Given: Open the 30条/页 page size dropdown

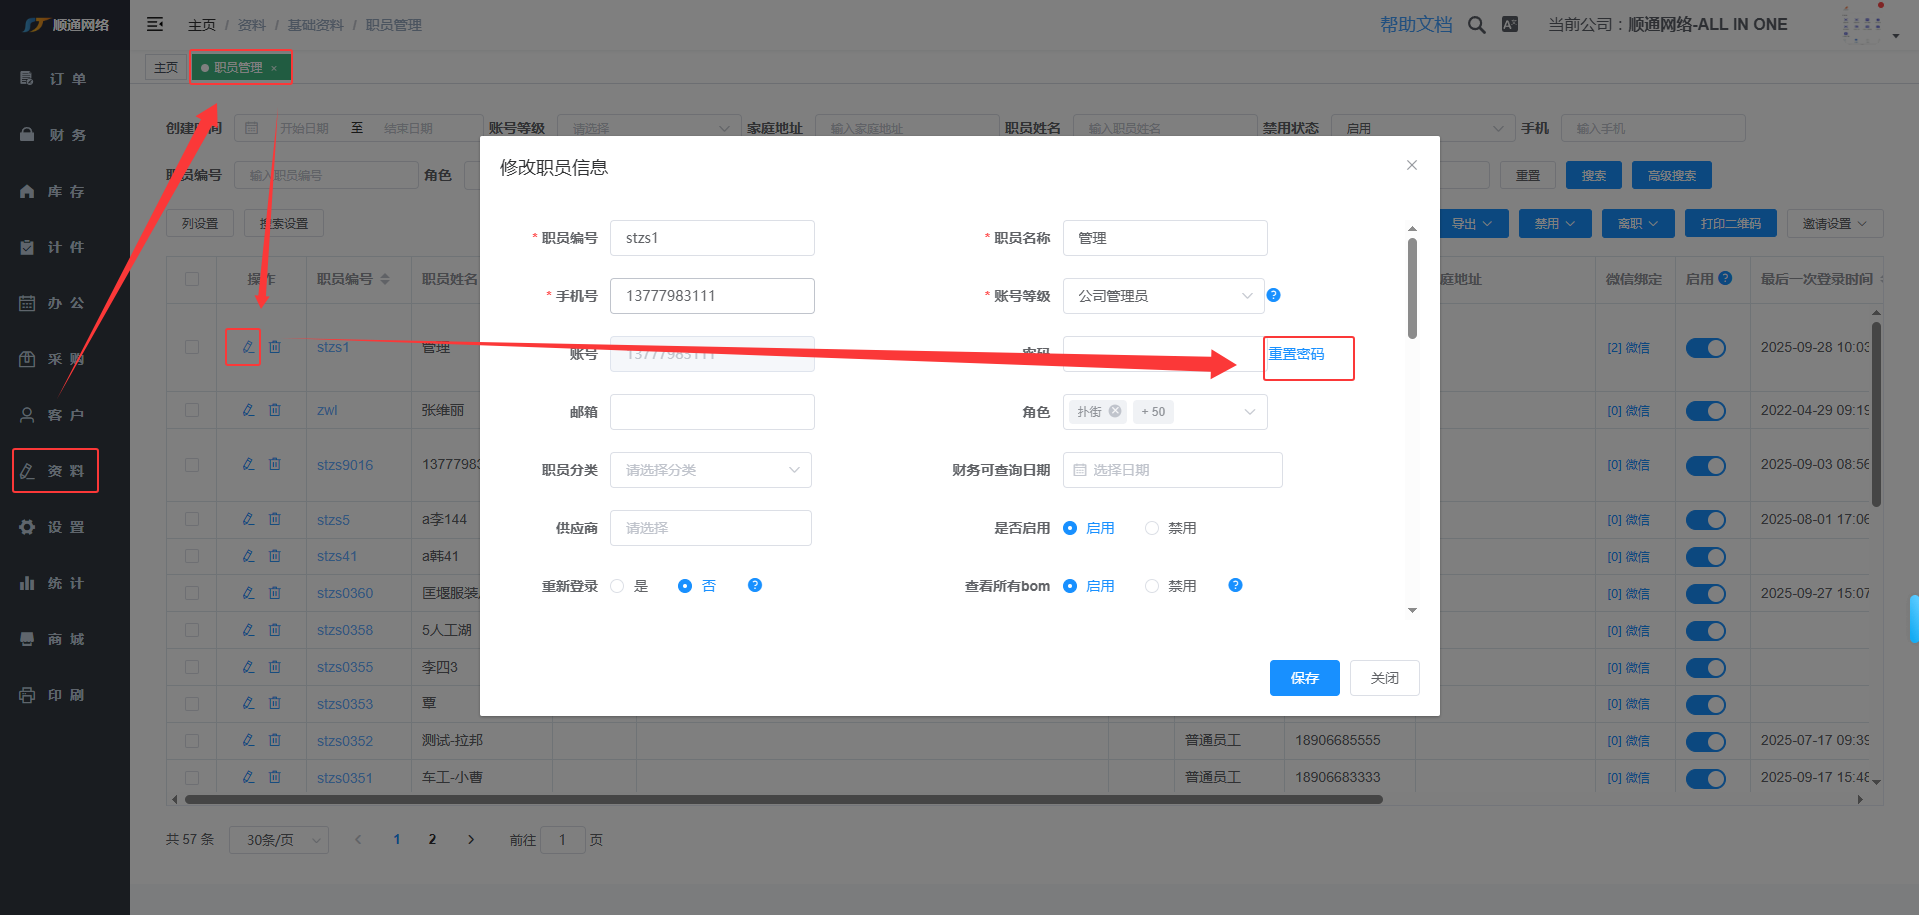Looking at the screenshot, I should click(x=279, y=840).
